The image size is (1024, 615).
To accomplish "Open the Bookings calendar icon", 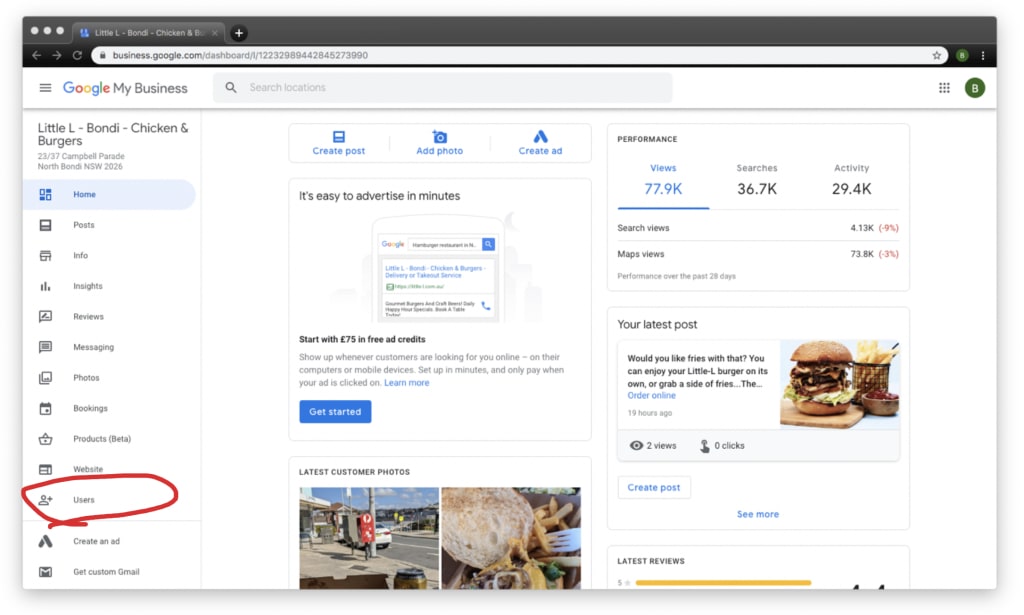I will [x=45, y=409].
